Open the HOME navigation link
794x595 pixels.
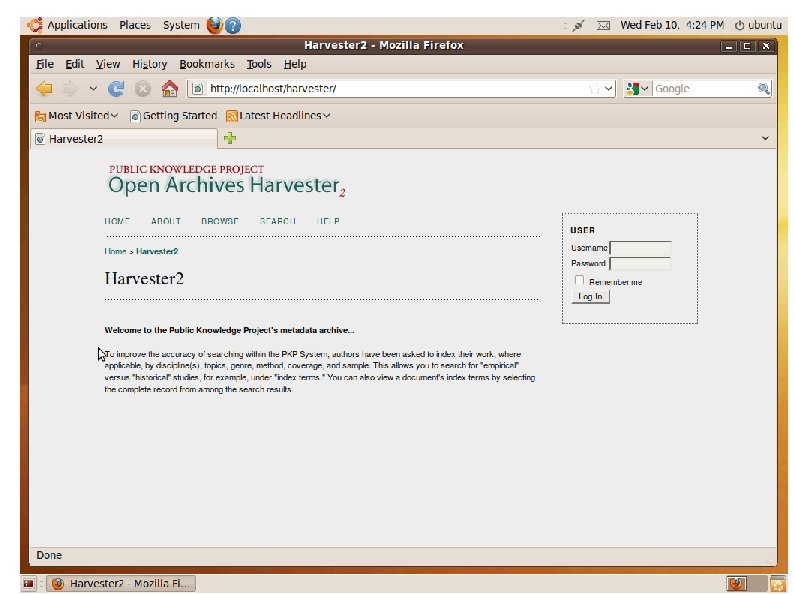pos(116,221)
